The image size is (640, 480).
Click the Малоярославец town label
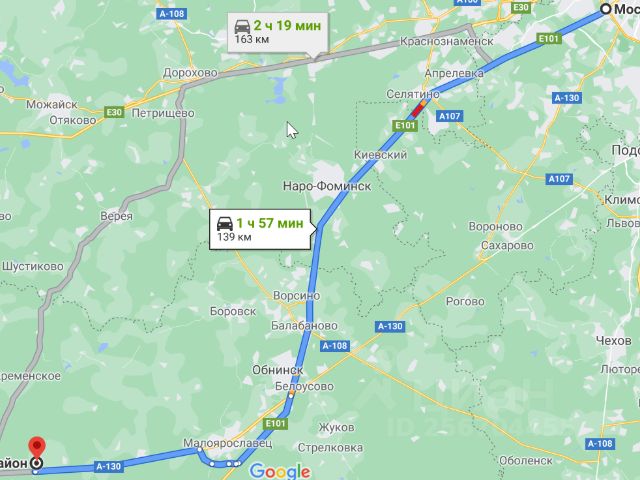click(x=227, y=443)
